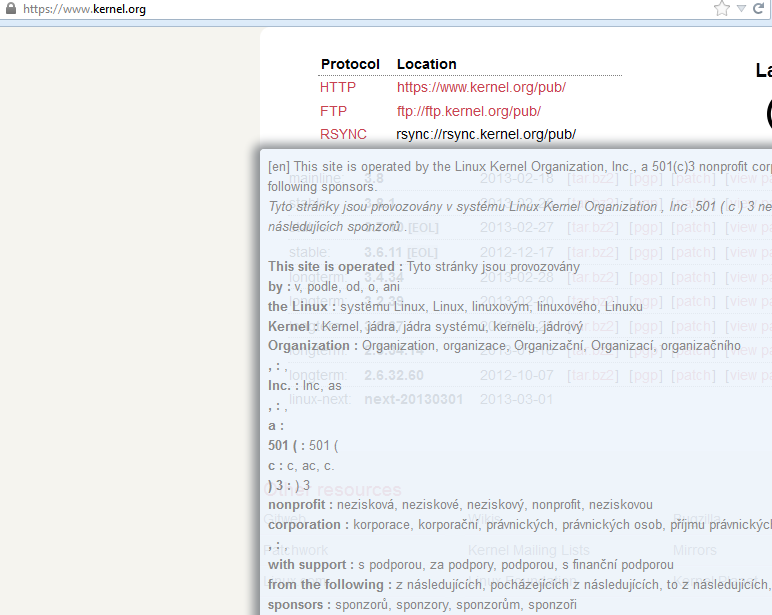This screenshot has width=772, height=615.
Task: Open ftp://ftp.kernel.org/pub/ location link
Action: click(469, 111)
